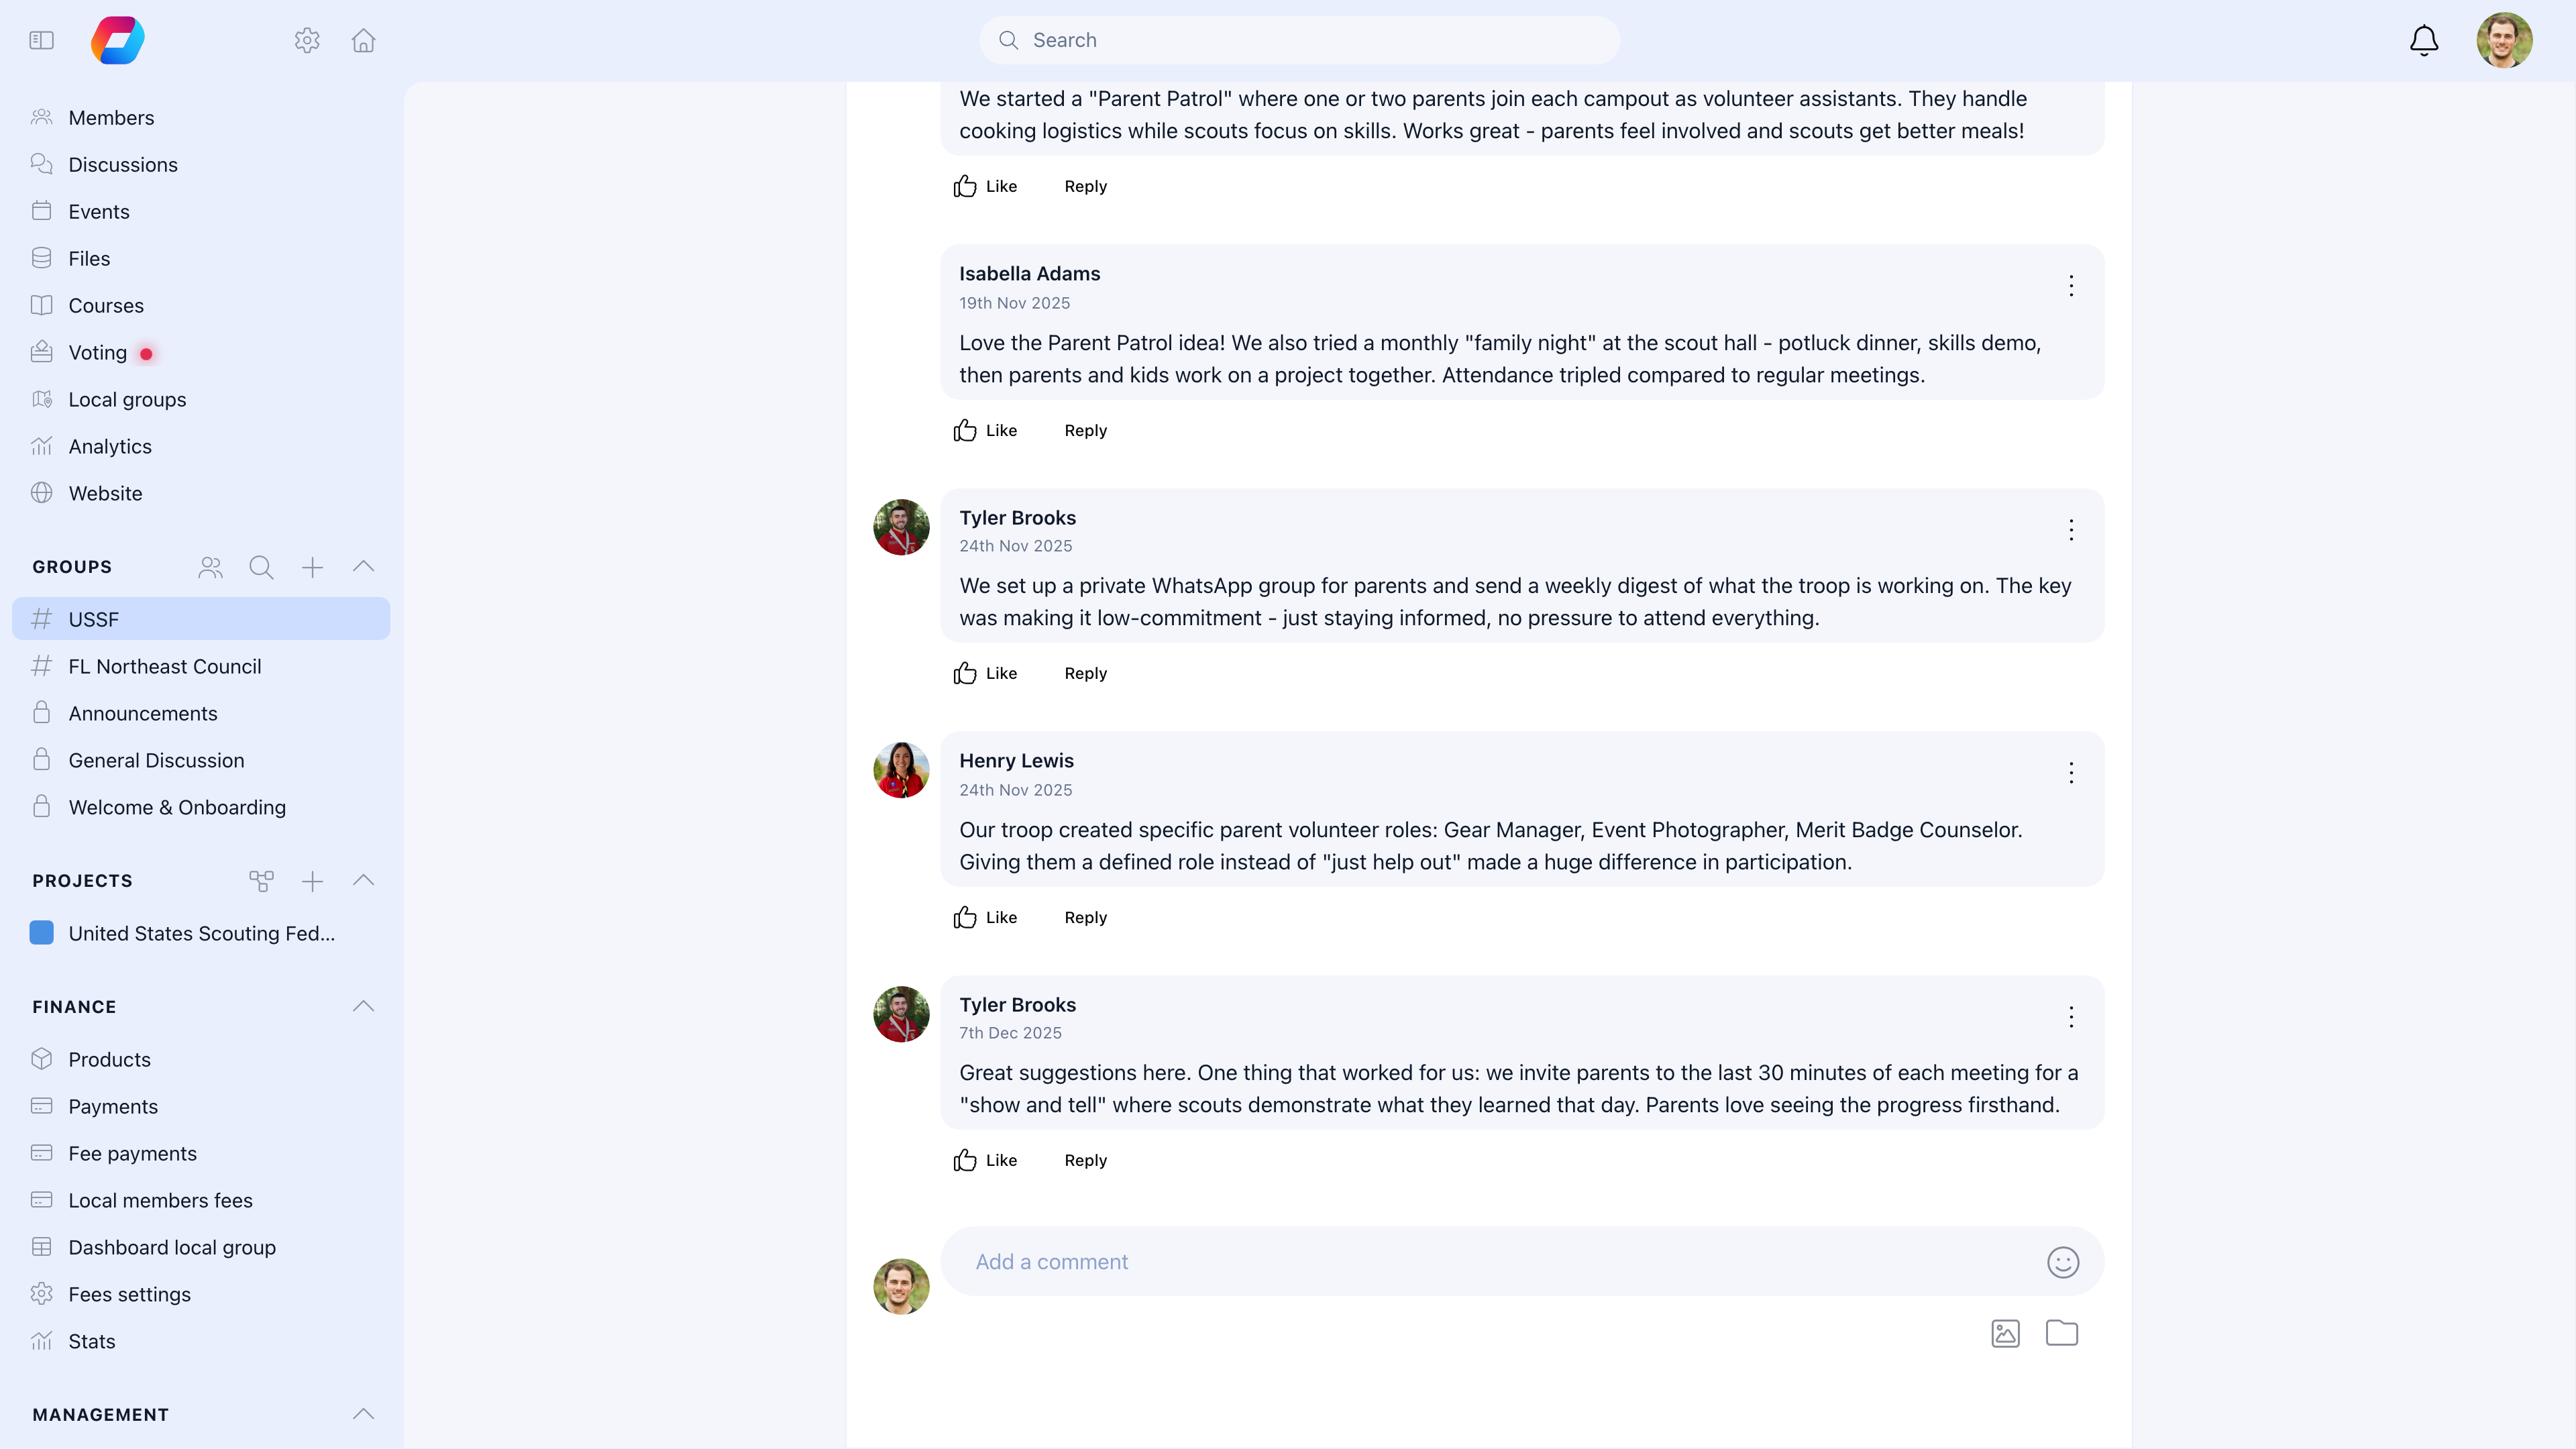
Task: Reply to Isabella Adams' comment
Action: coord(1085,430)
